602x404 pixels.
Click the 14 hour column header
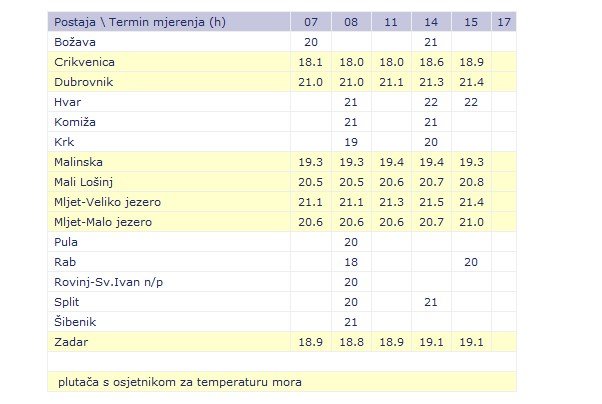[431, 22]
